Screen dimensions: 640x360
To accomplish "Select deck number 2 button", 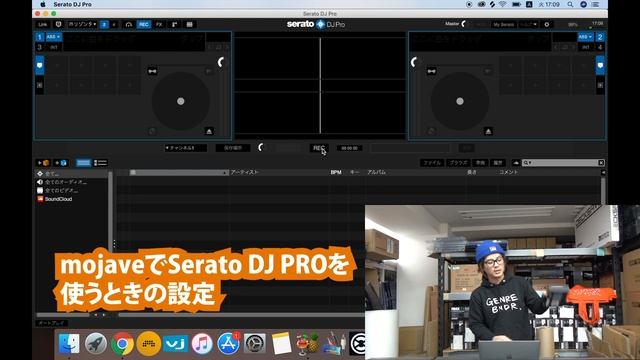I will click(600, 37).
